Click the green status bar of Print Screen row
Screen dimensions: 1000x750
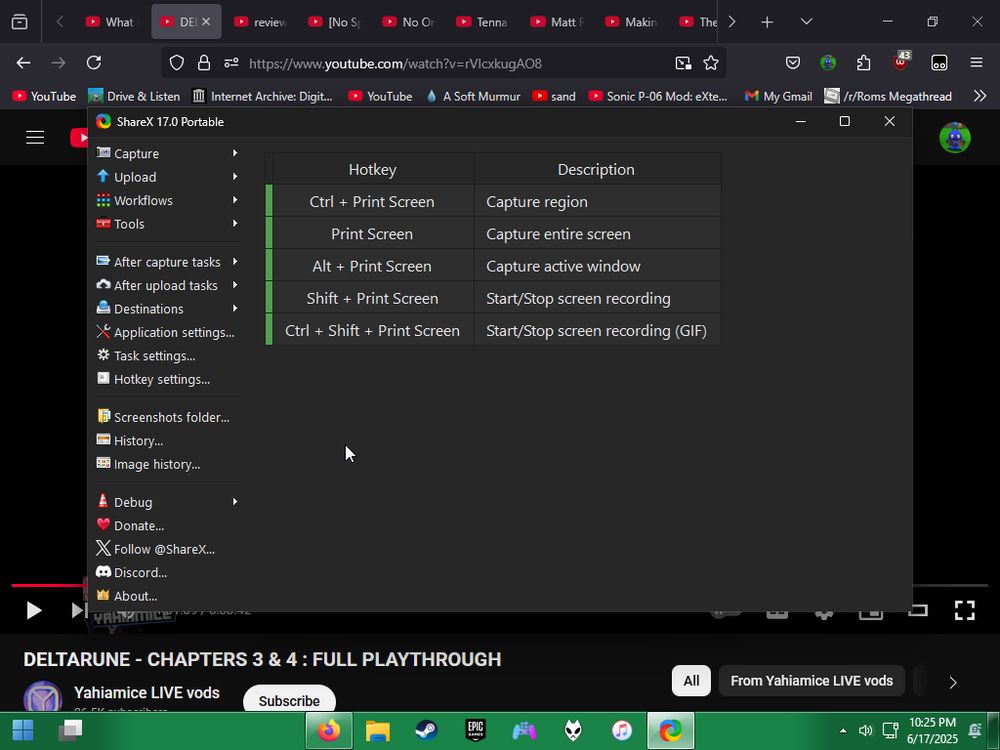[x=269, y=233]
